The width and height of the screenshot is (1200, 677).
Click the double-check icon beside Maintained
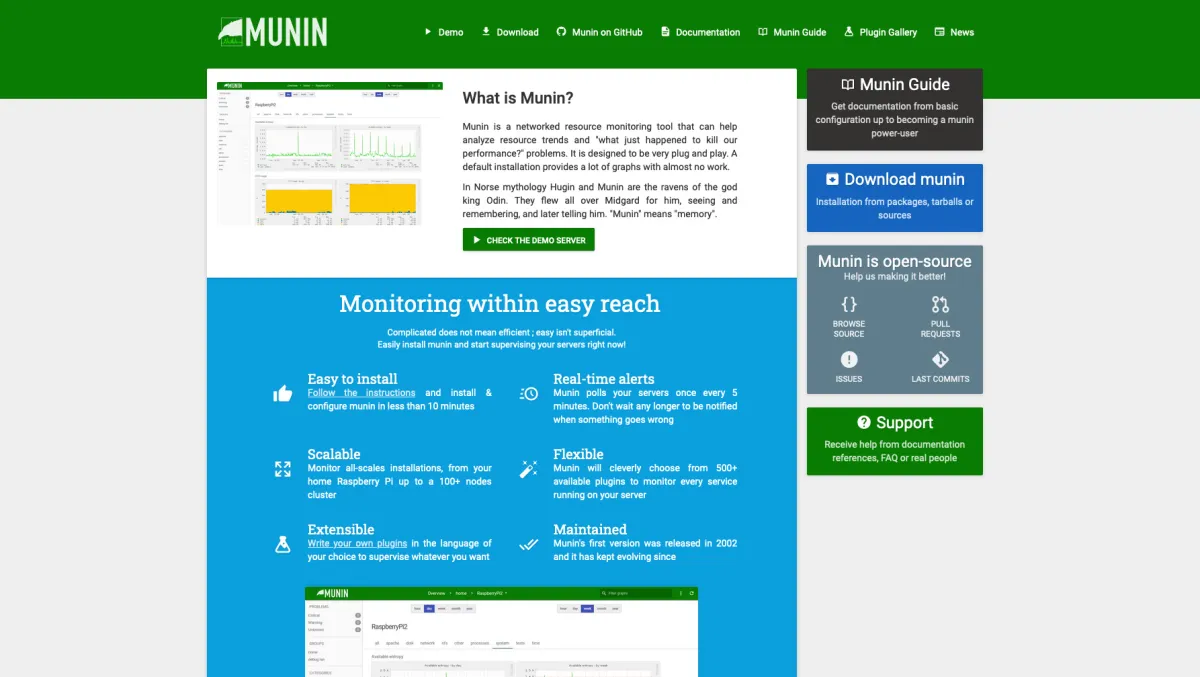tap(529, 544)
